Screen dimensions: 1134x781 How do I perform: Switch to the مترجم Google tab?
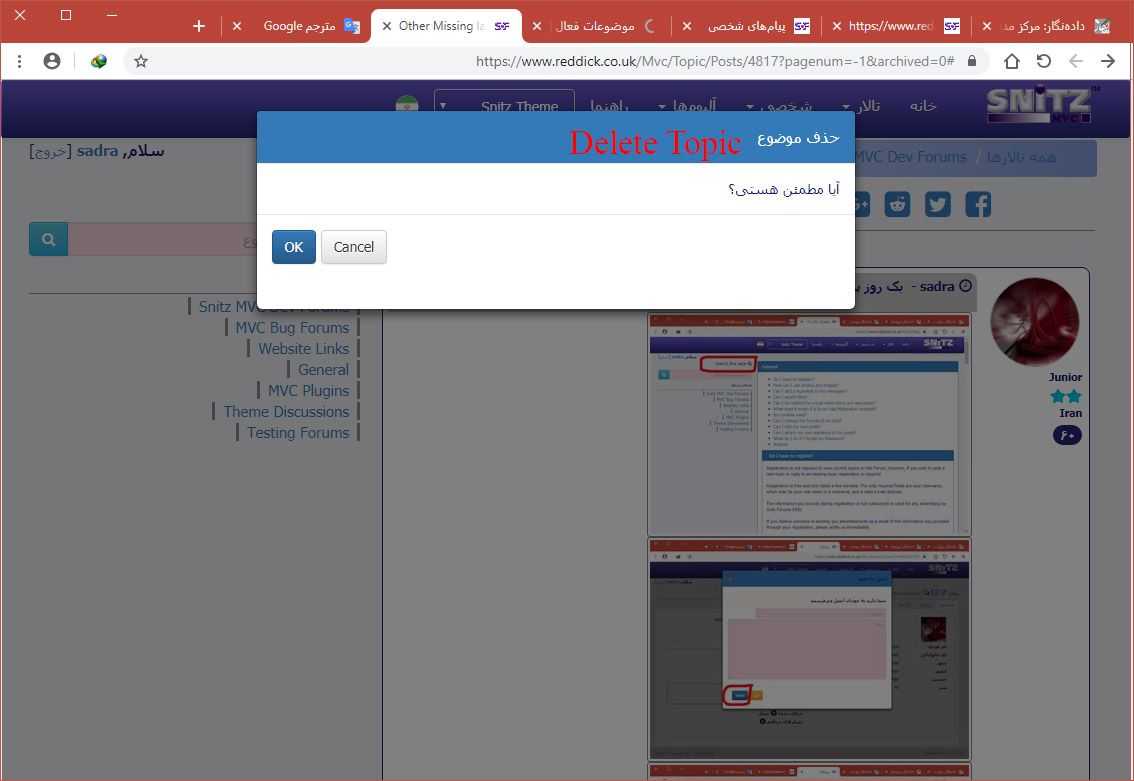300,26
